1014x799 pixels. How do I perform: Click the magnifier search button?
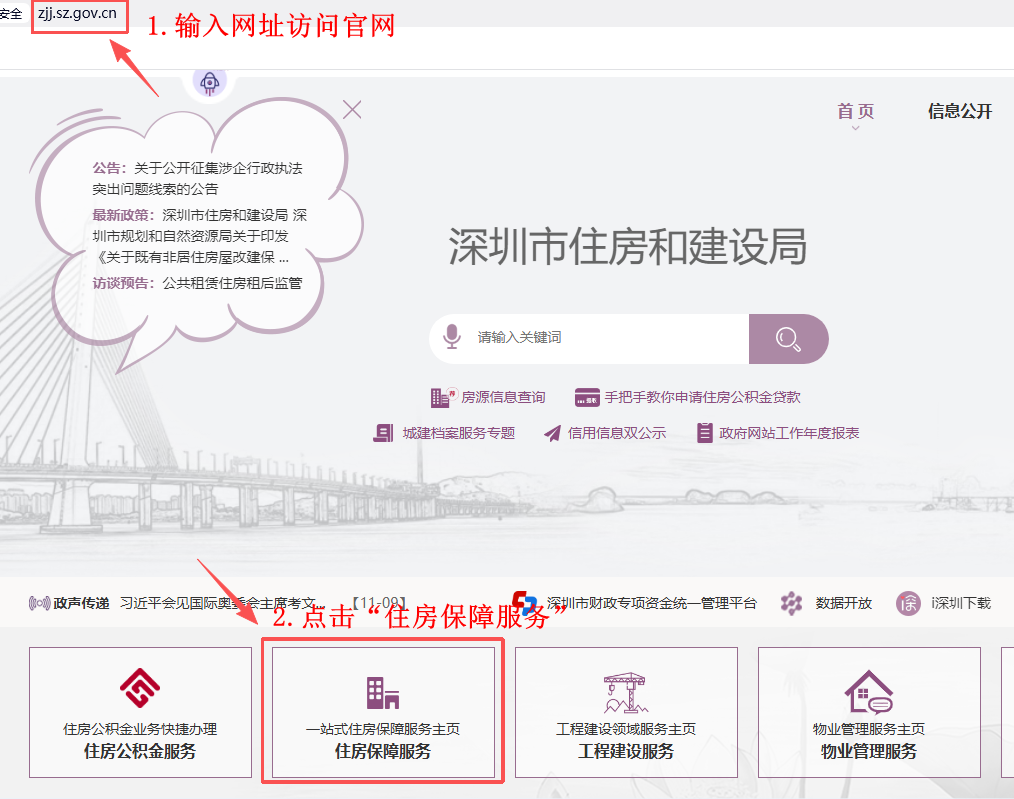788,338
